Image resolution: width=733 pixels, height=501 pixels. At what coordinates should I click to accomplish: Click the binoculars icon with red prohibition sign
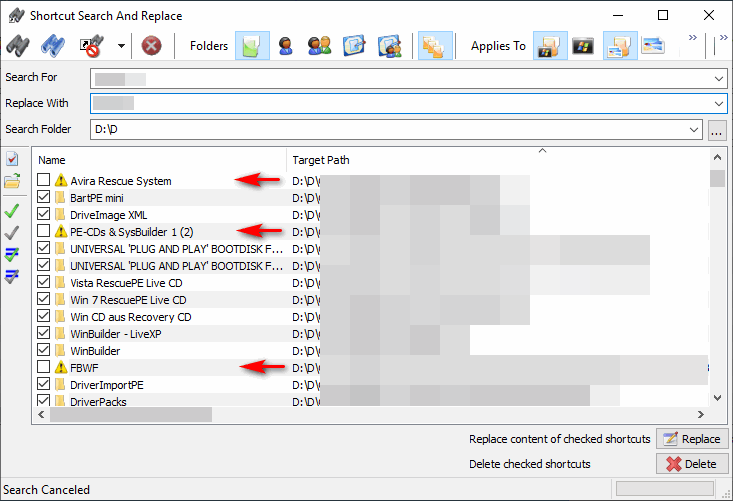pyautogui.click(x=91, y=46)
